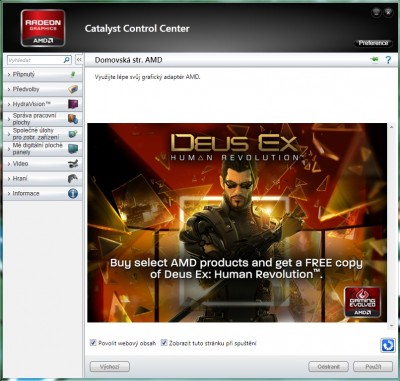Toggle the Povolit webový obsah checkbox
This screenshot has width=400, height=381.
click(x=93, y=342)
